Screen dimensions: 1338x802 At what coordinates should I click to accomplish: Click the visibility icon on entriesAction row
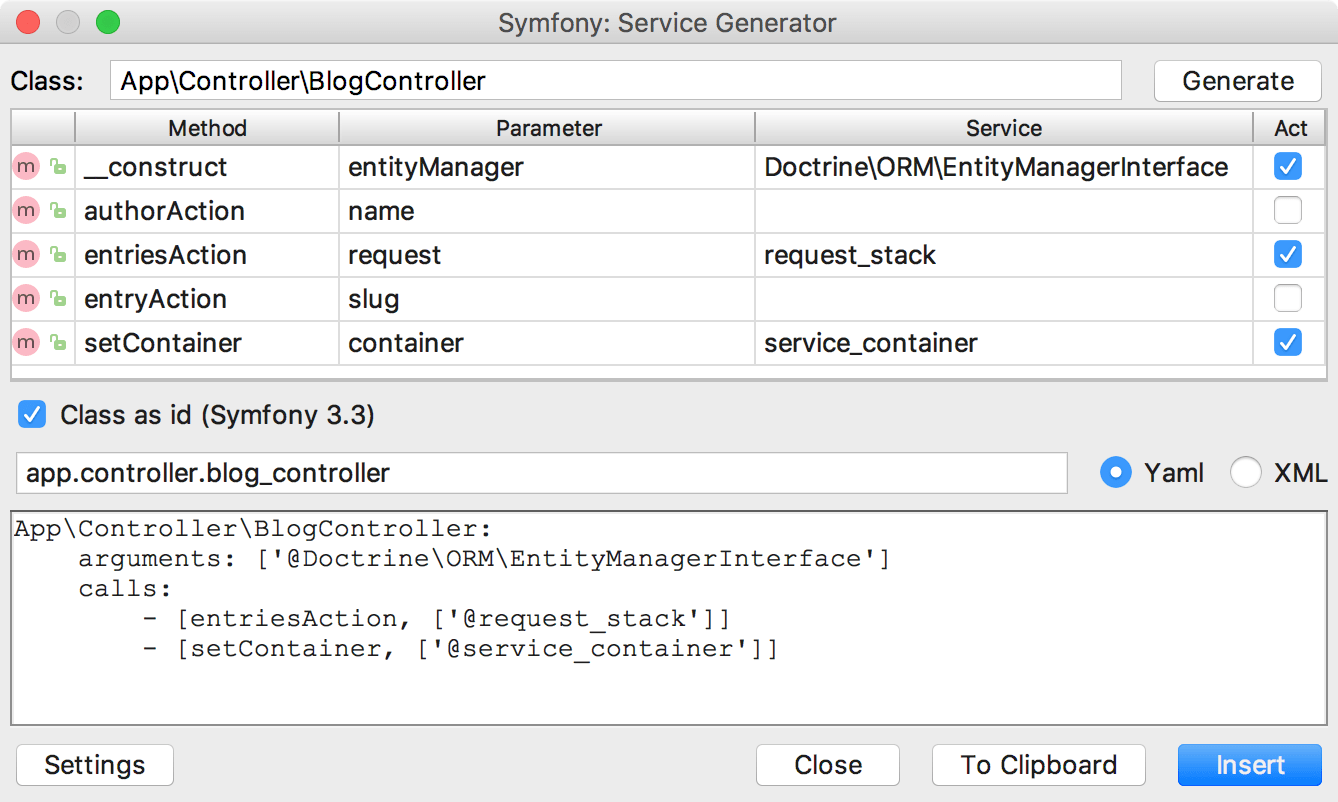click(56, 254)
